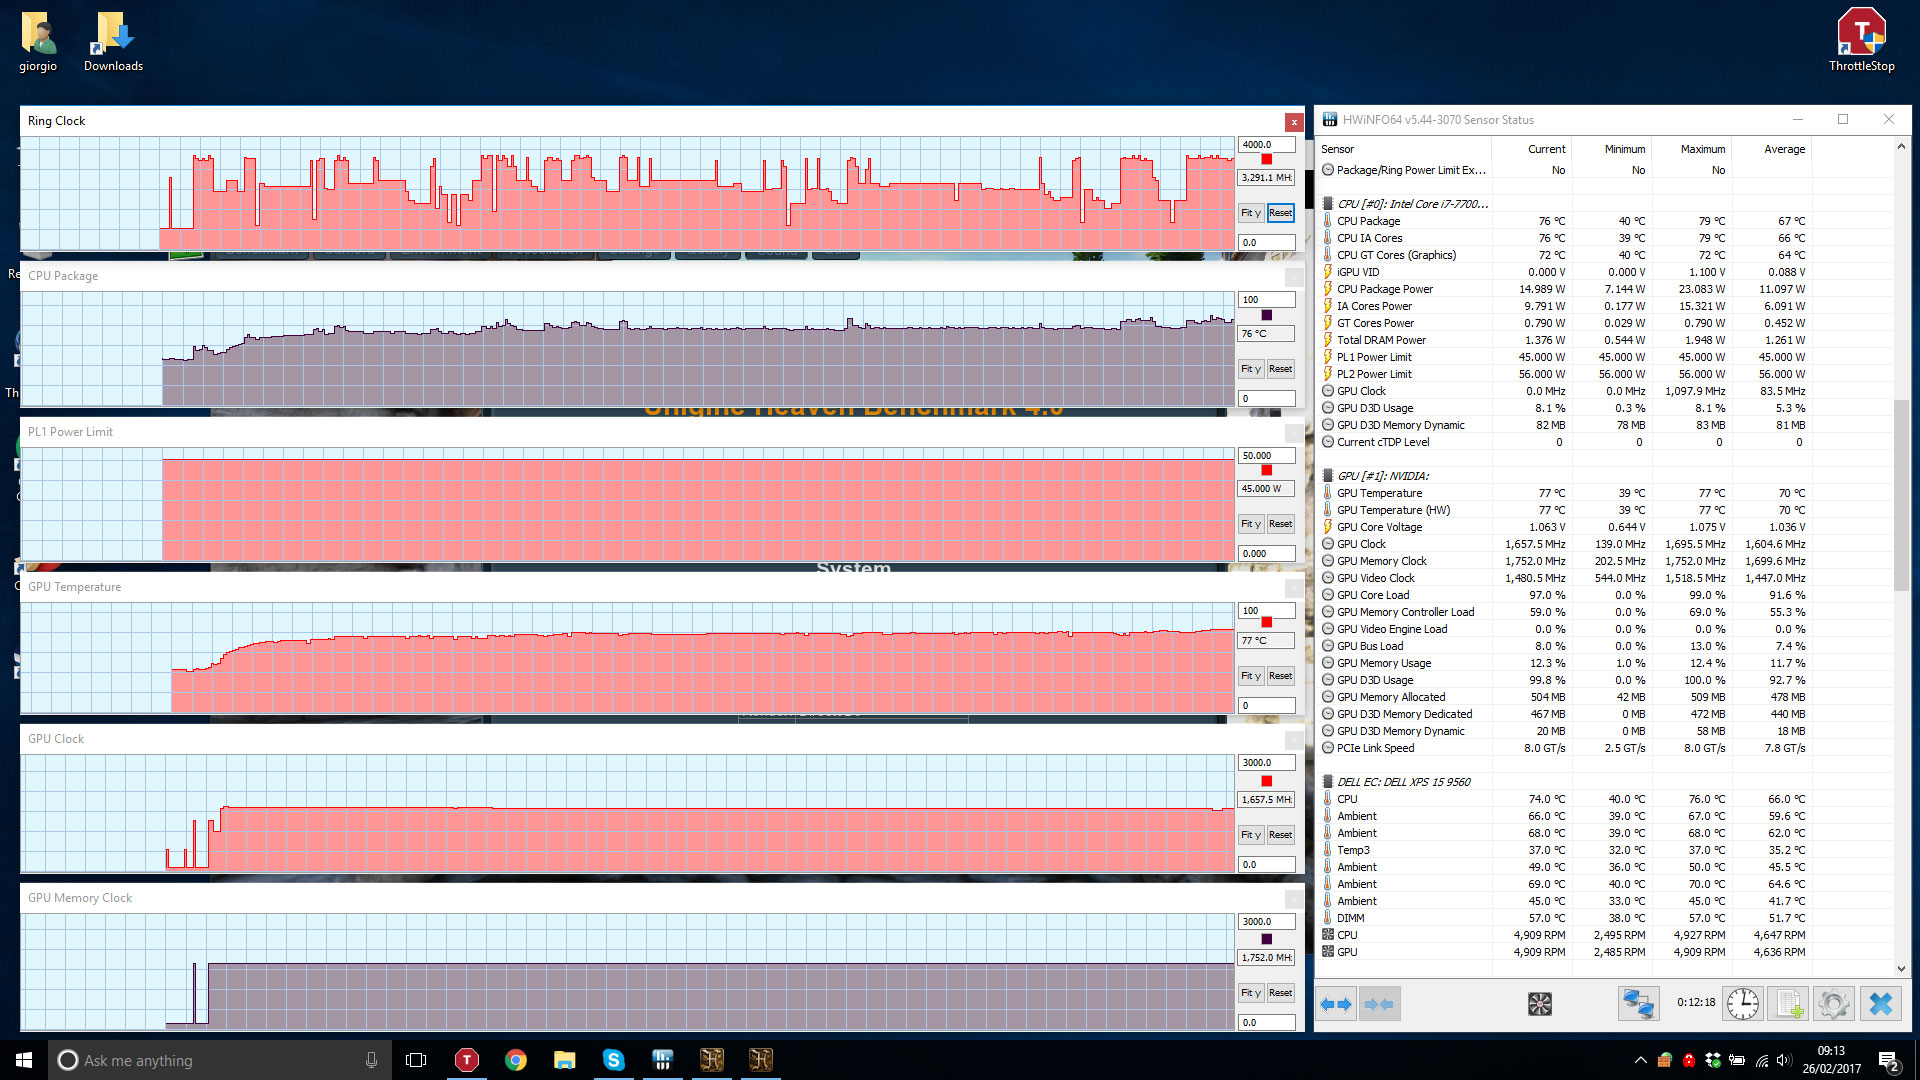Click Fit y in GPU Clock graph
This screenshot has width=1920, height=1080.
coord(1250,835)
